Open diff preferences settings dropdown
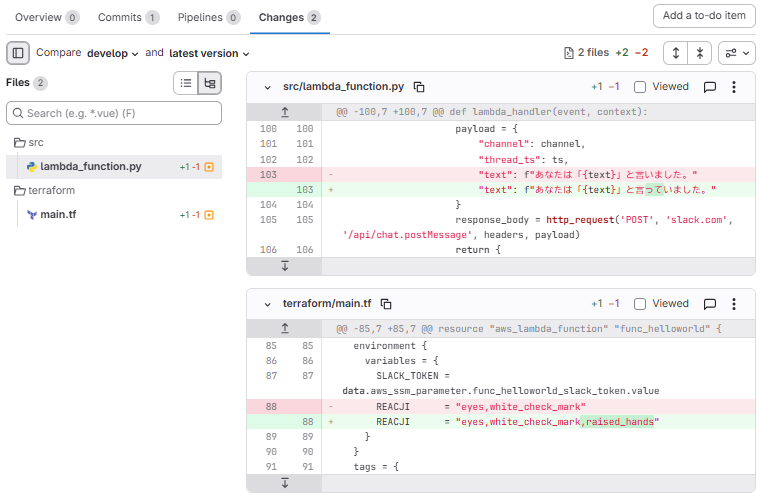The width and height of the screenshot is (762, 498). pyautogui.click(x=738, y=53)
